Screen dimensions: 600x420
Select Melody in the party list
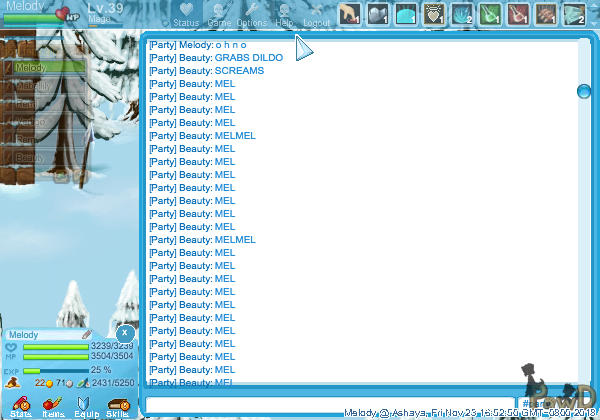(40, 67)
